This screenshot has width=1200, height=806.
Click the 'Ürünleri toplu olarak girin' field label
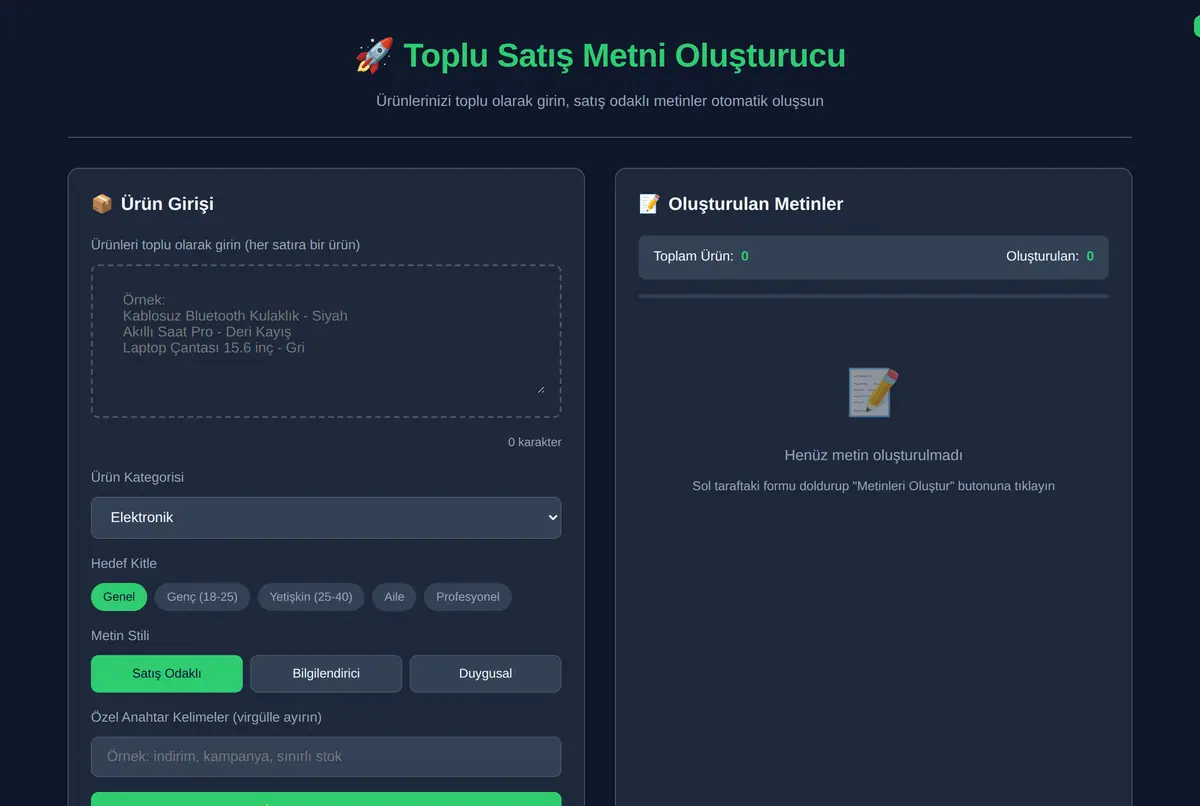pos(225,245)
